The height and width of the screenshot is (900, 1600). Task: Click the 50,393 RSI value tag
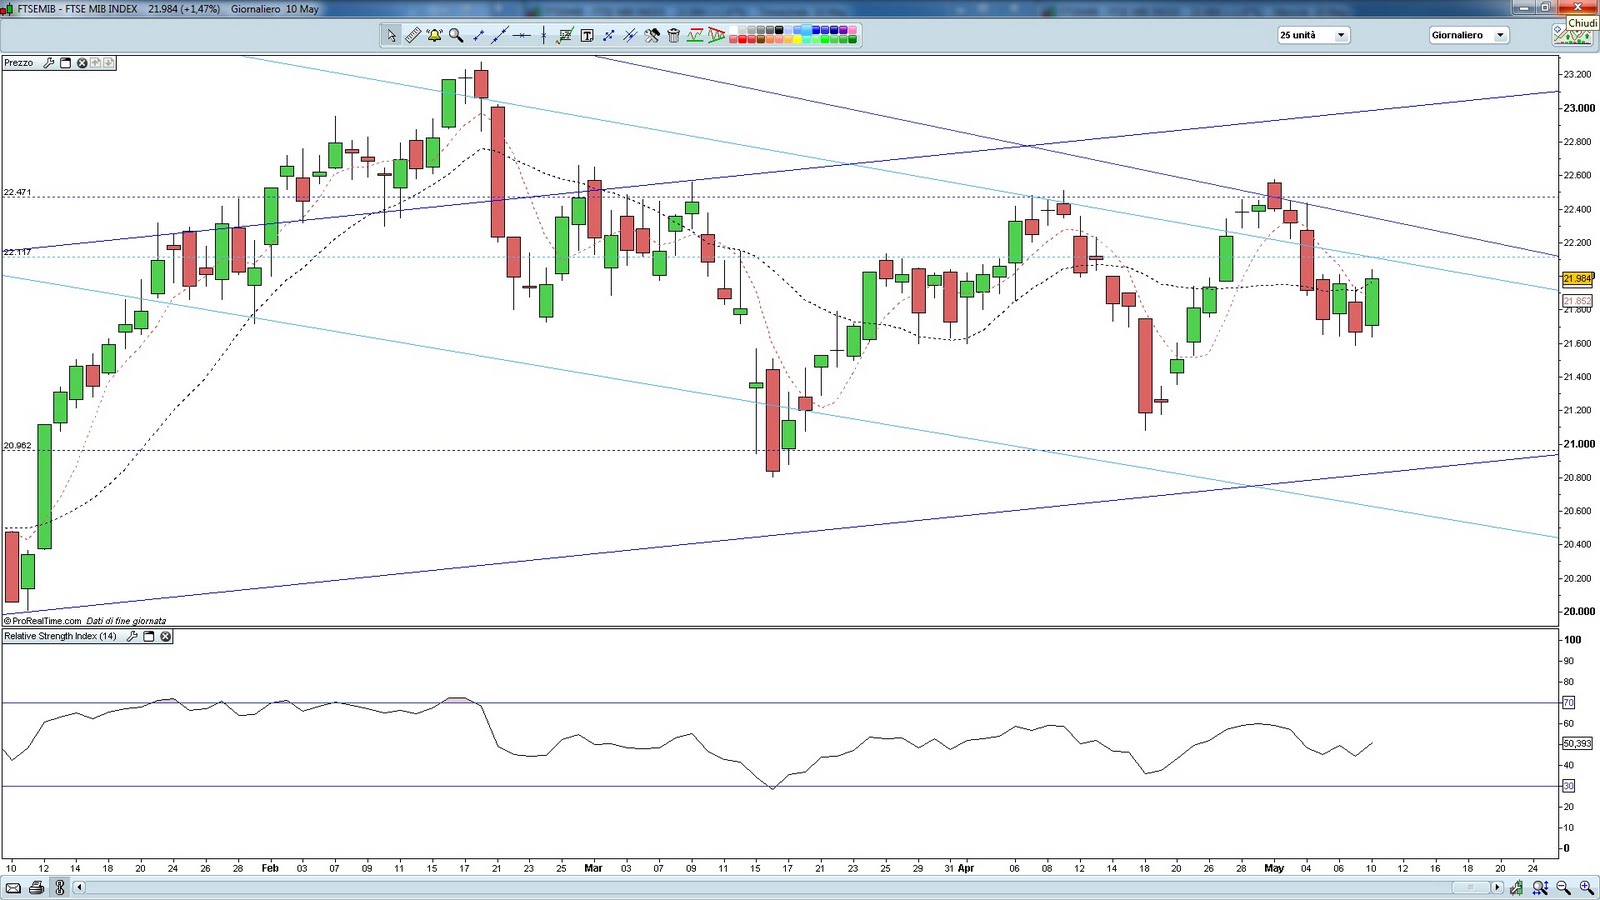tap(1577, 743)
